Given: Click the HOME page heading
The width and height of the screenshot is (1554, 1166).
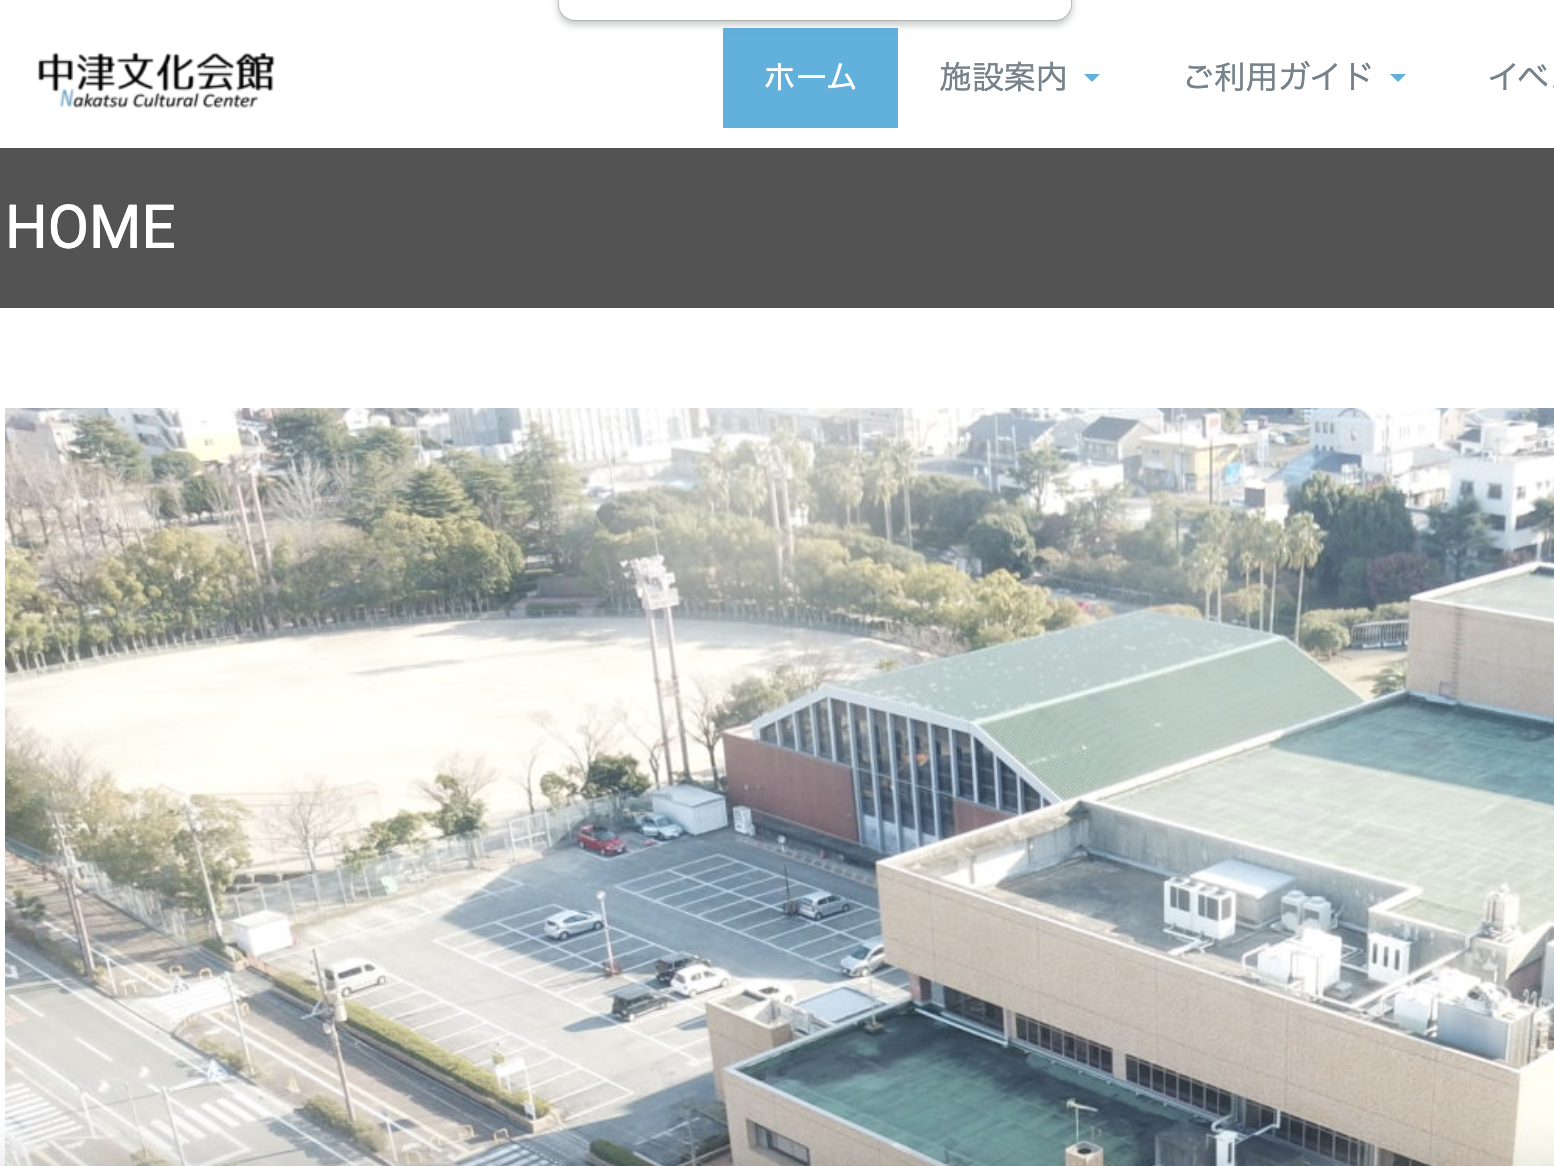Looking at the screenshot, I should (x=91, y=227).
